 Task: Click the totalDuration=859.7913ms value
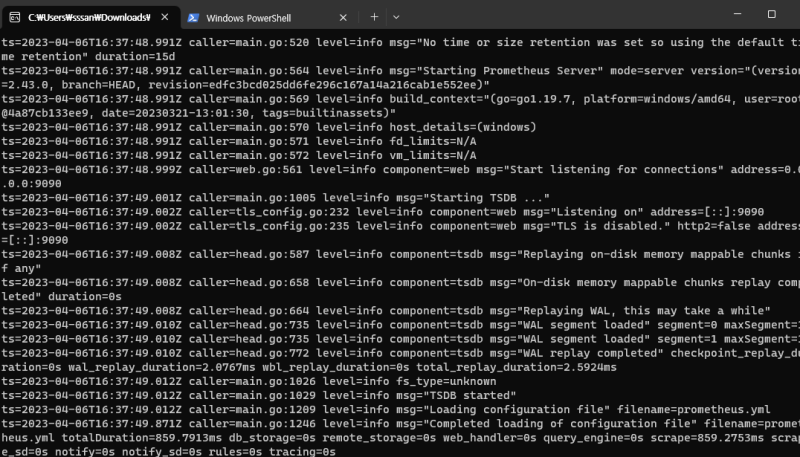point(141,438)
